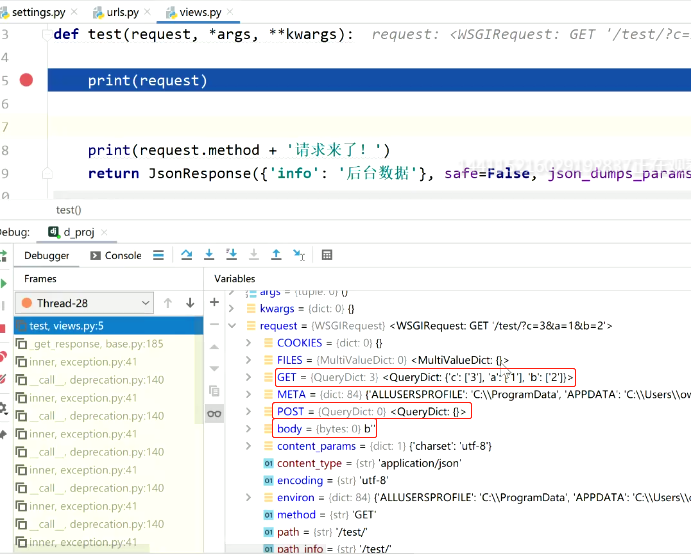
Task: Click the New Watch plus icon
Action: [x=215, y=302]
